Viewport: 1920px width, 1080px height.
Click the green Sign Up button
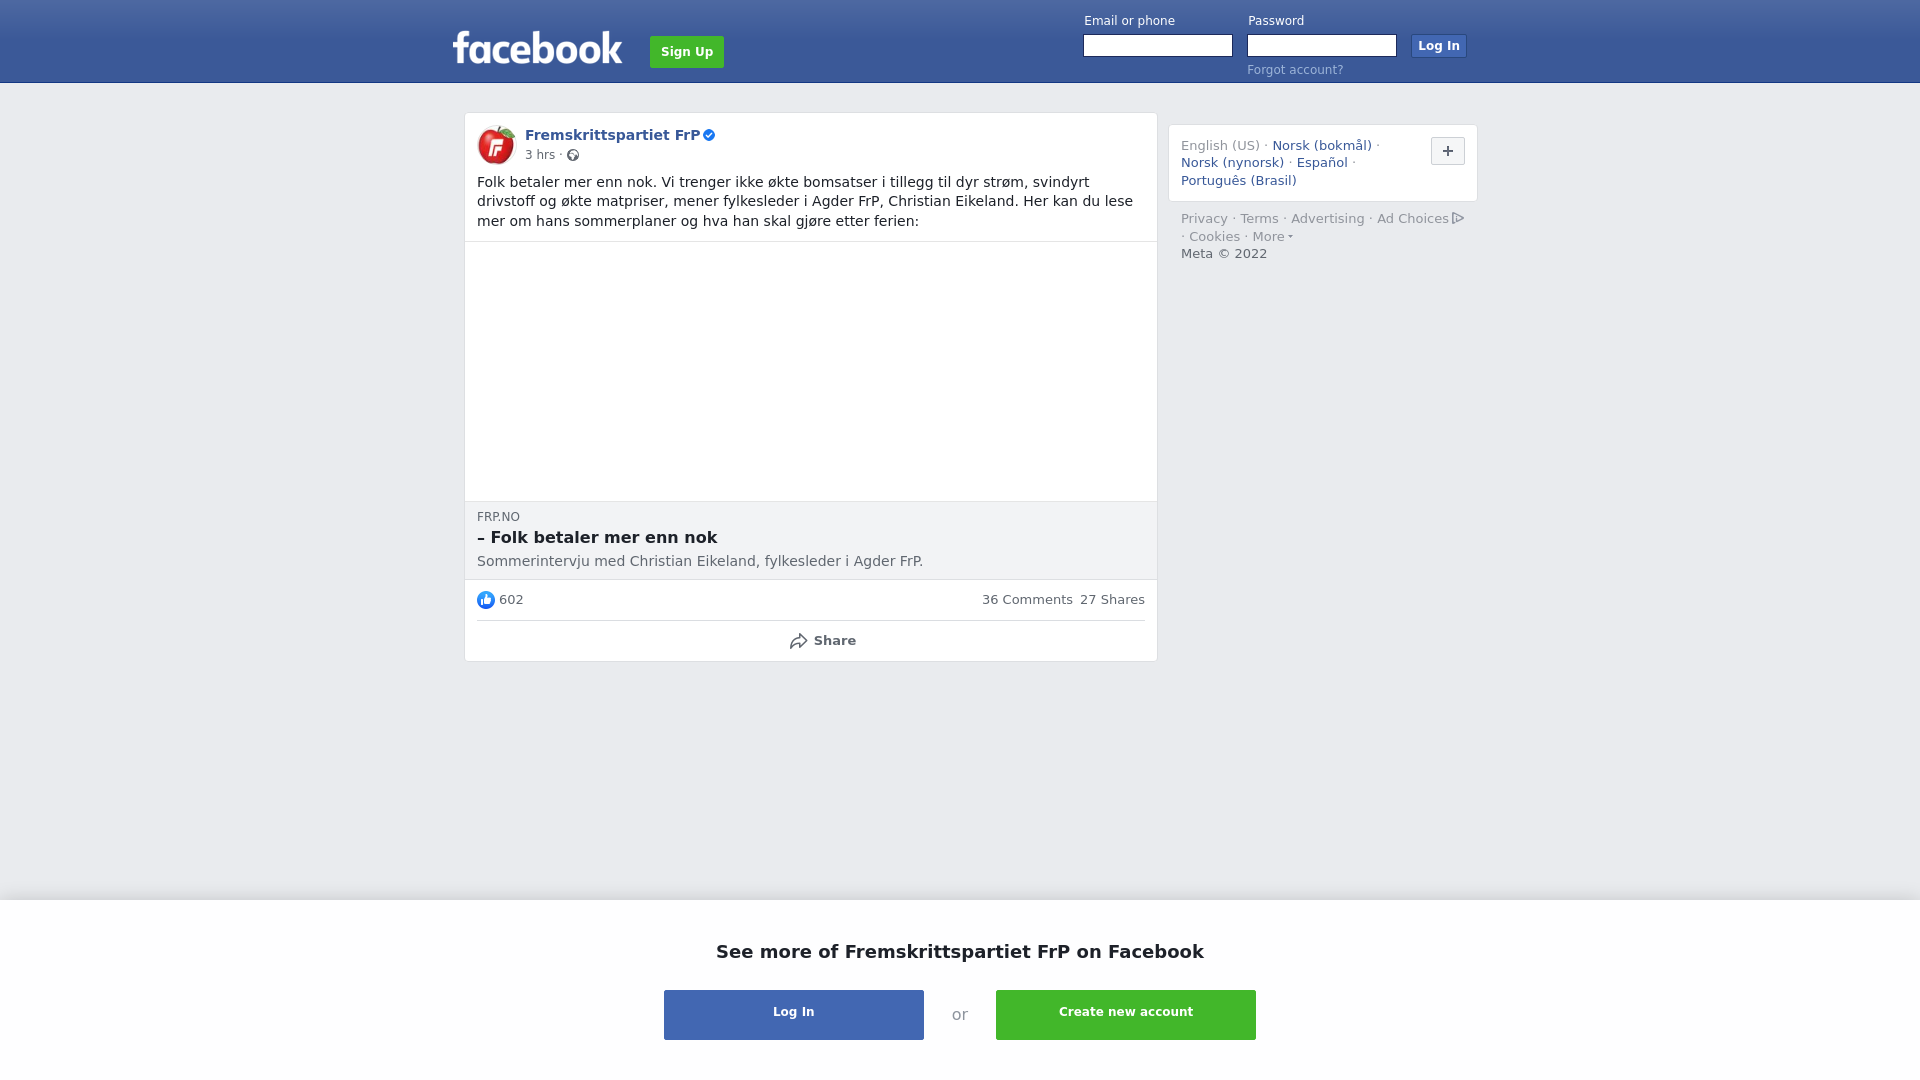tap(687, 52)
